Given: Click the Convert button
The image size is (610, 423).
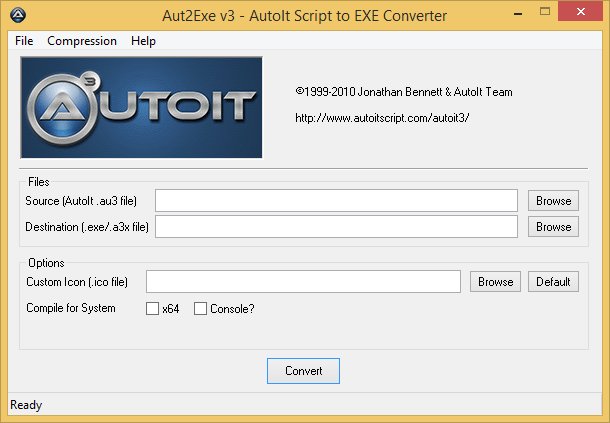Looking at the screenshot, I should pyautogui.click(x=303, y=371).
